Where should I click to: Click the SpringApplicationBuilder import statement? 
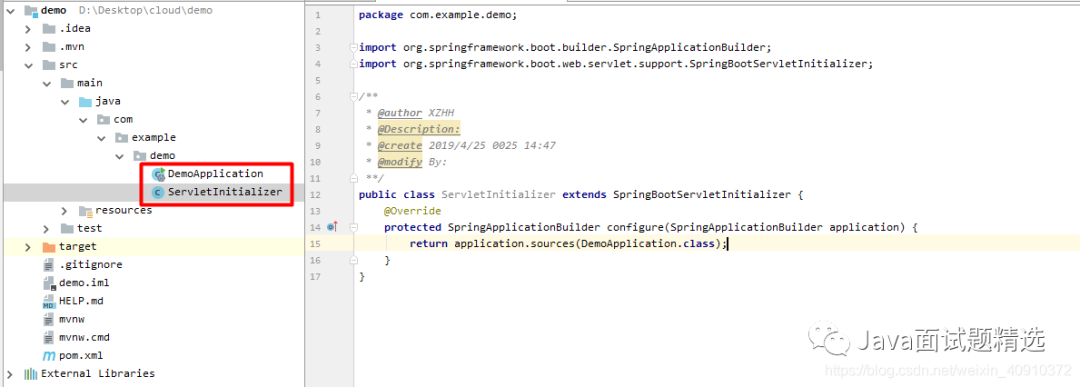click(565, 48)
